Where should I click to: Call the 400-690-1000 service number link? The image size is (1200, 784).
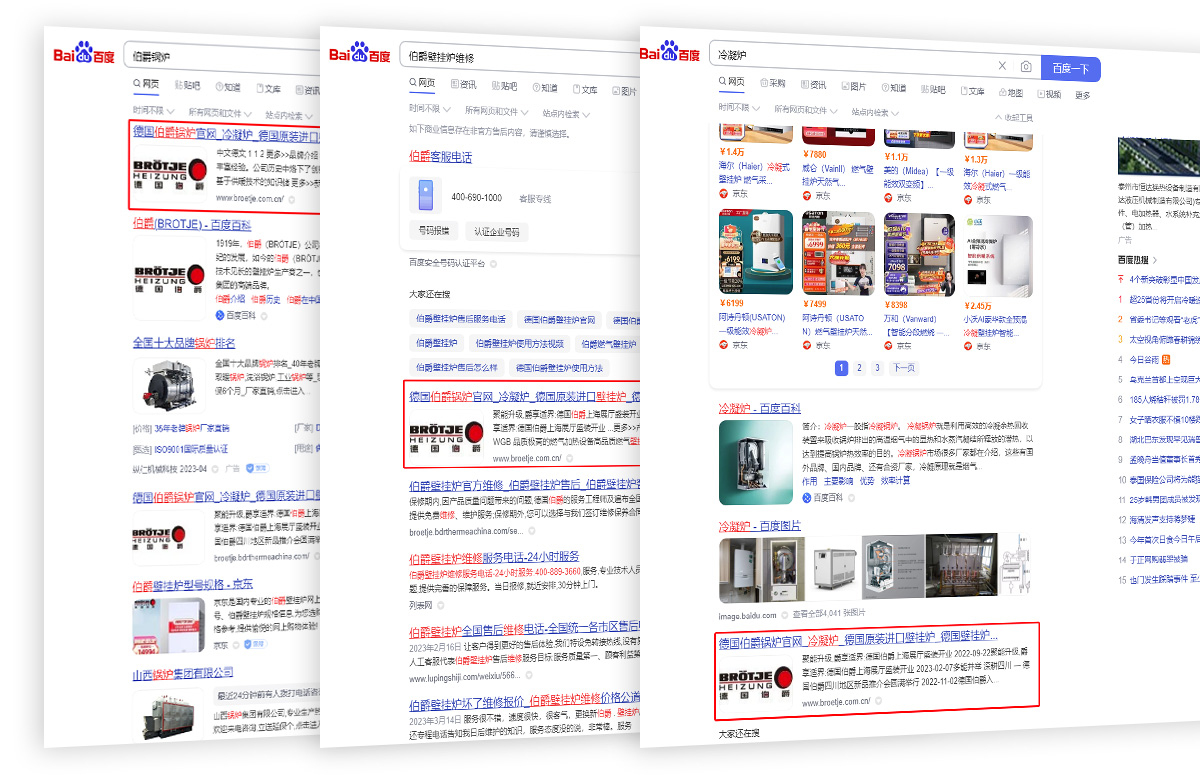point(477,197)
